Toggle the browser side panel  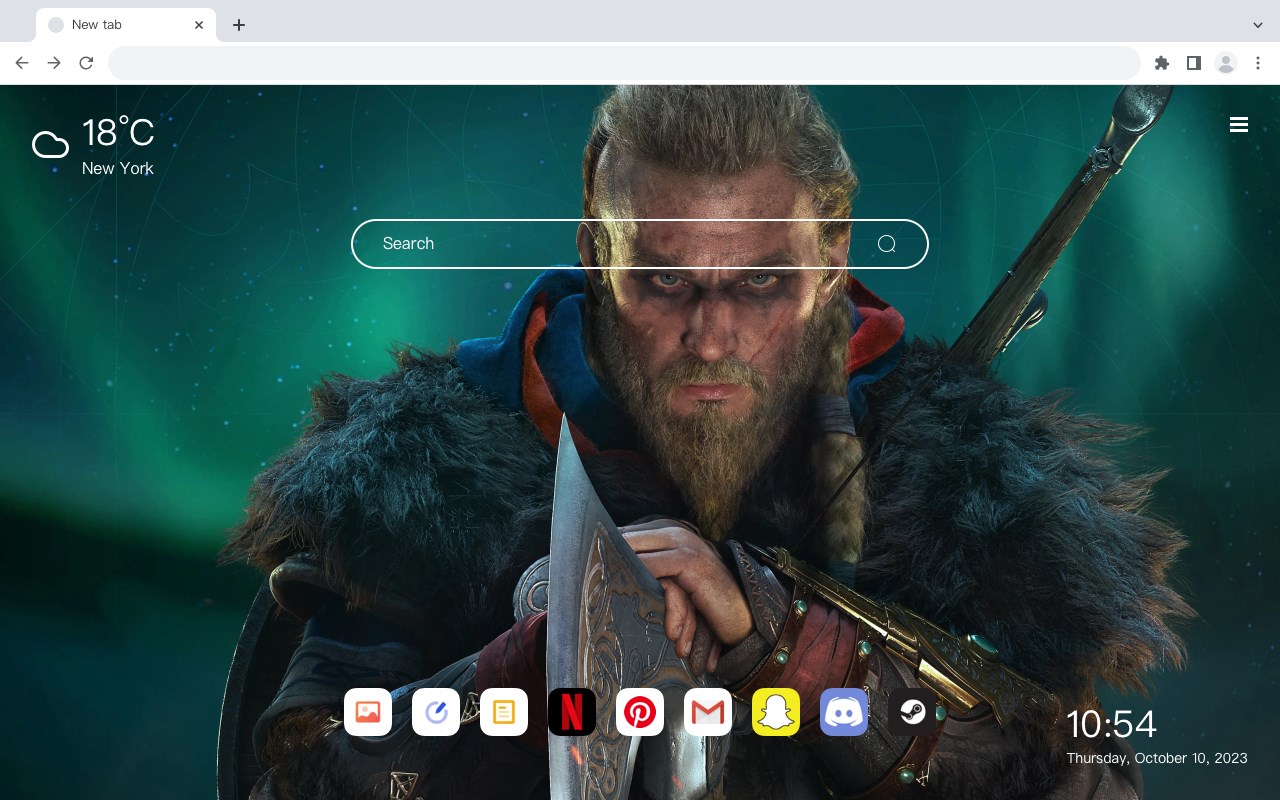pos(1193,63)
